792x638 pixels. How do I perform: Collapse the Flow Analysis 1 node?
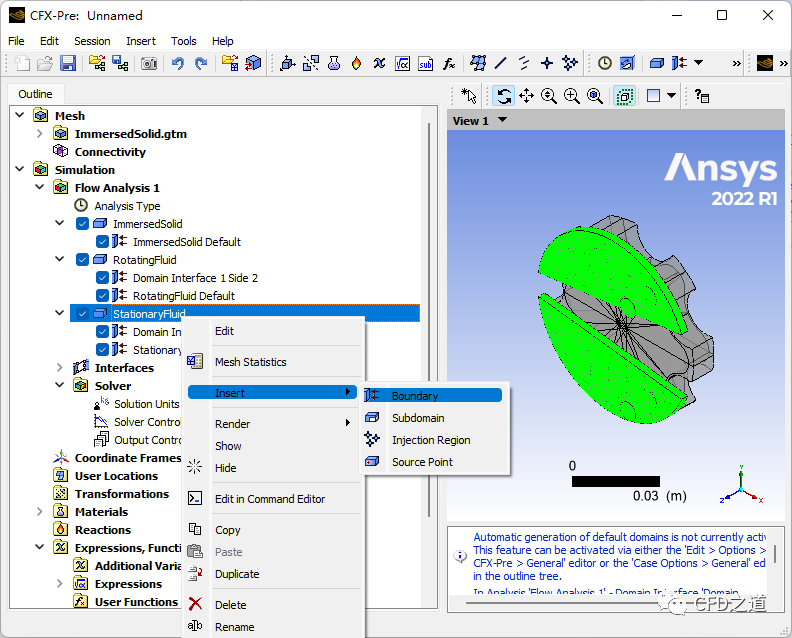39,187
